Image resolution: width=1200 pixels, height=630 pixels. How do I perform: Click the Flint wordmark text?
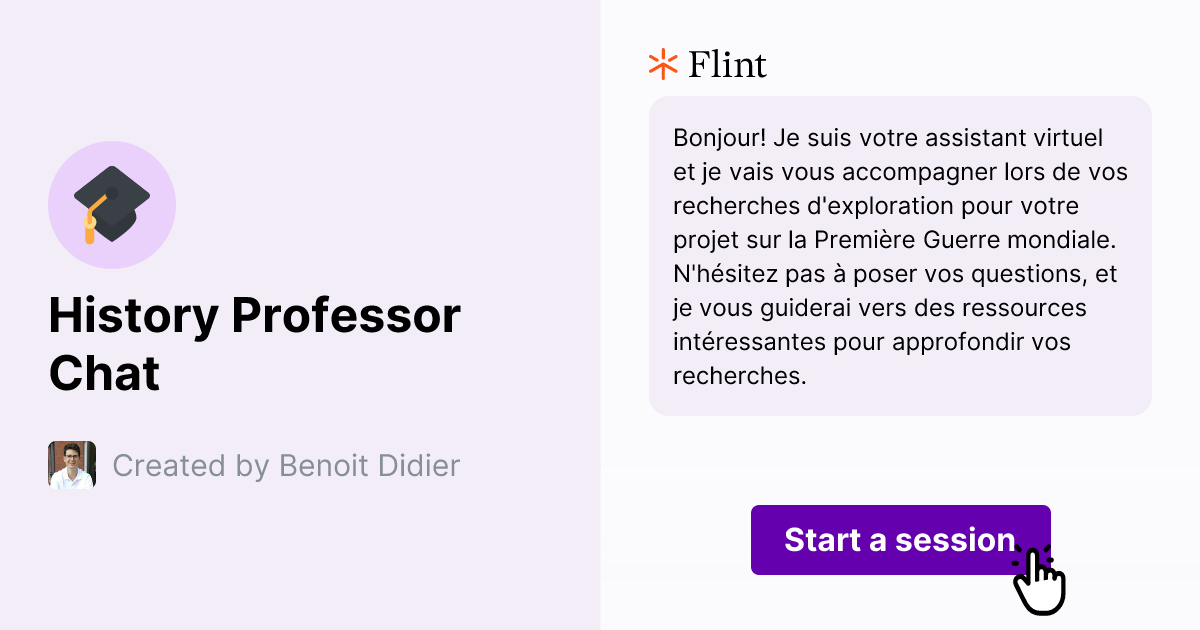pos(725,64)
